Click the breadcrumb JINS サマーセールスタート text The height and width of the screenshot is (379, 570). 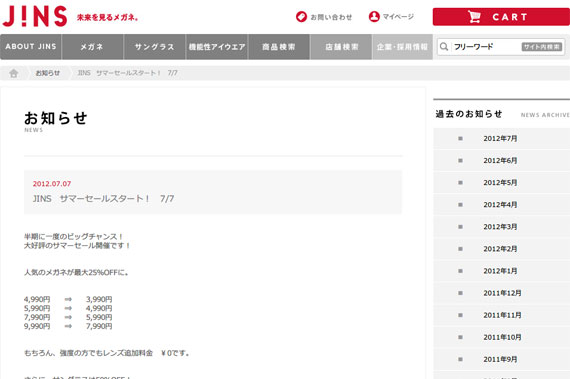(127, 73)
